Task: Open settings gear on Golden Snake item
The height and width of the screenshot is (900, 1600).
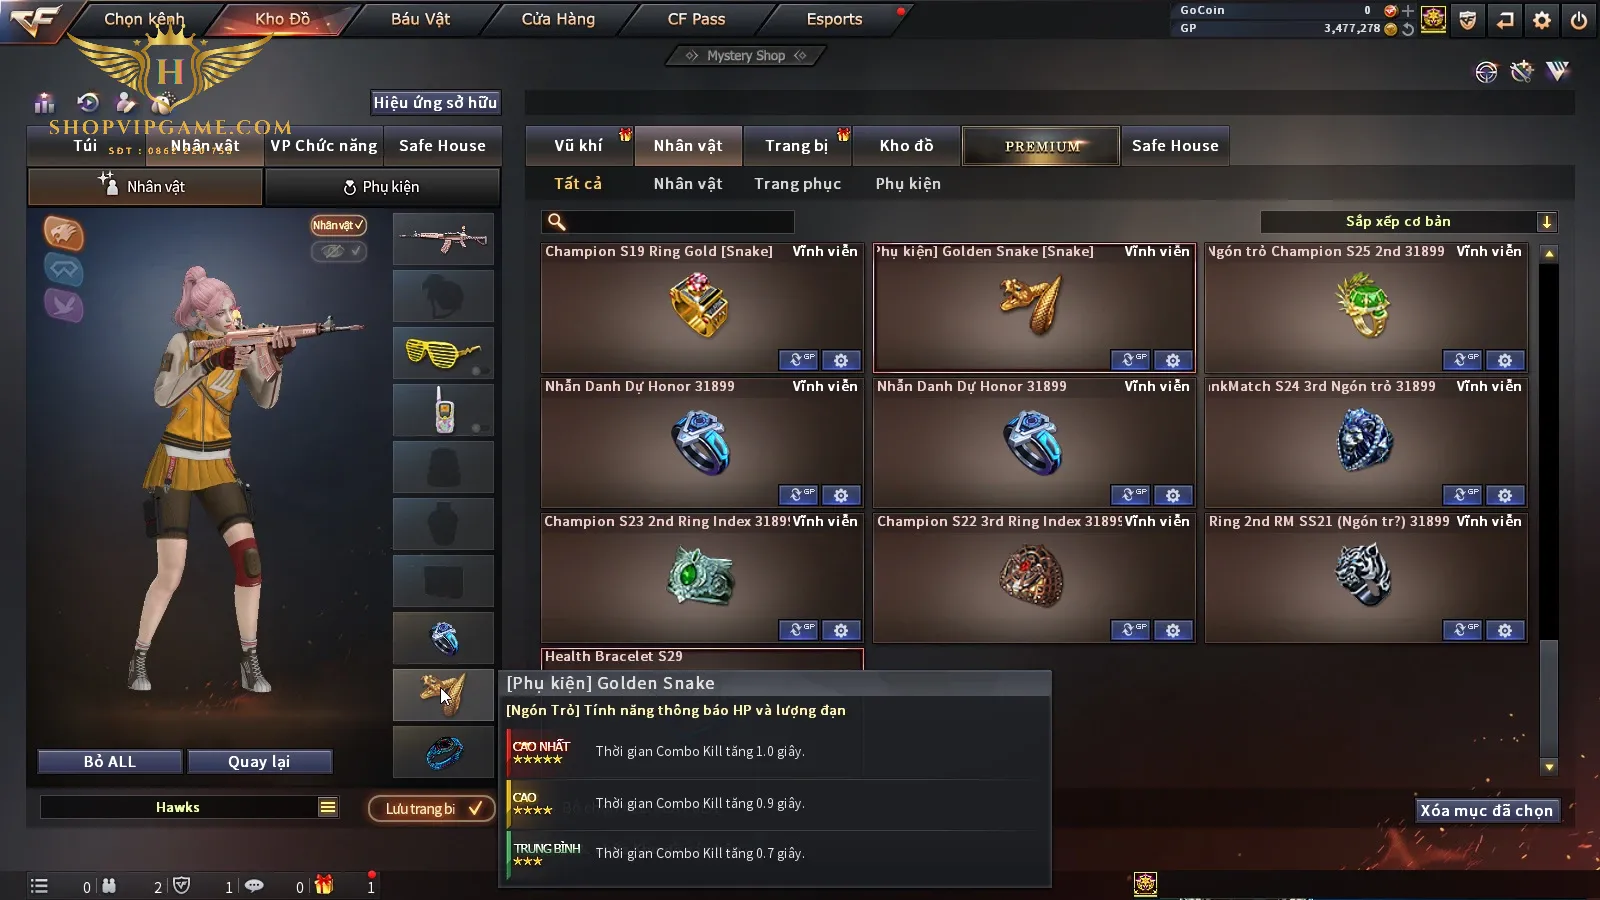Action: pyautogui.click(x=1173, y=360)
